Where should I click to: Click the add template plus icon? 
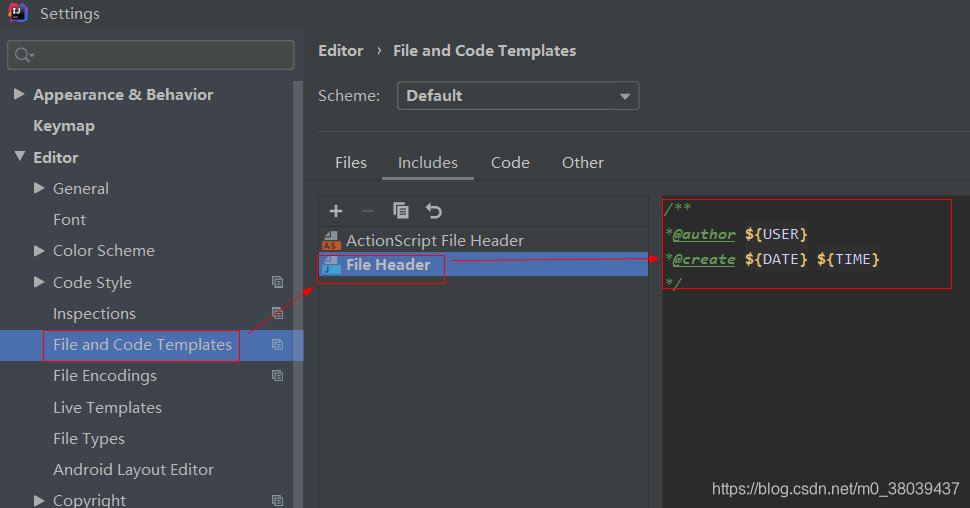click(x=336, y=211)
